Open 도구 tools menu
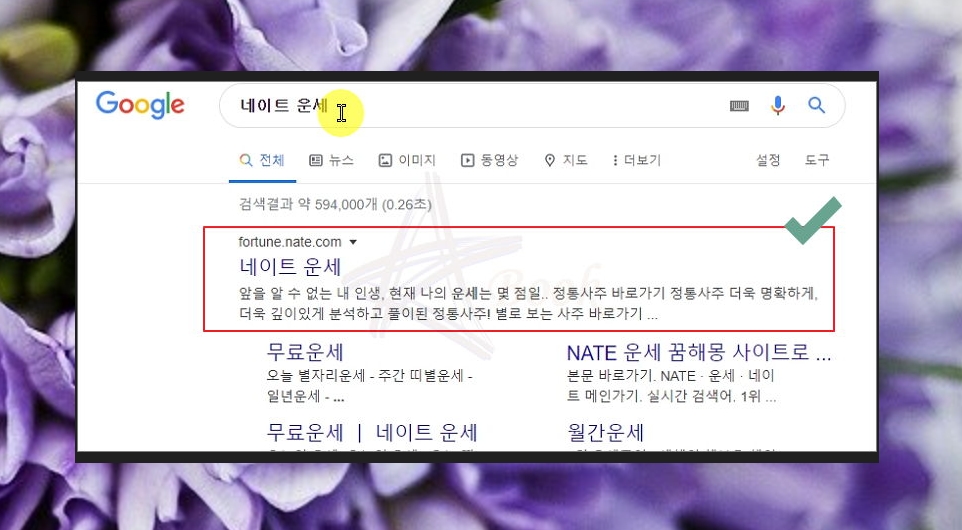 pos(817,160)
